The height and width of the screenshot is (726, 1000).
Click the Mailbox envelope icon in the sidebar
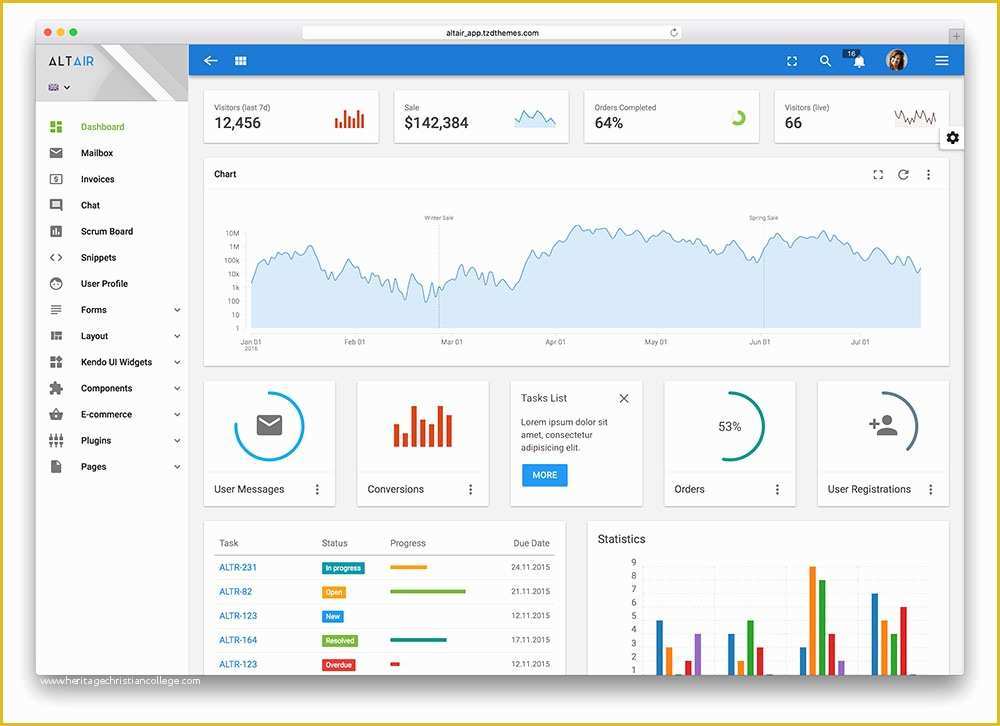coord(56,153)
